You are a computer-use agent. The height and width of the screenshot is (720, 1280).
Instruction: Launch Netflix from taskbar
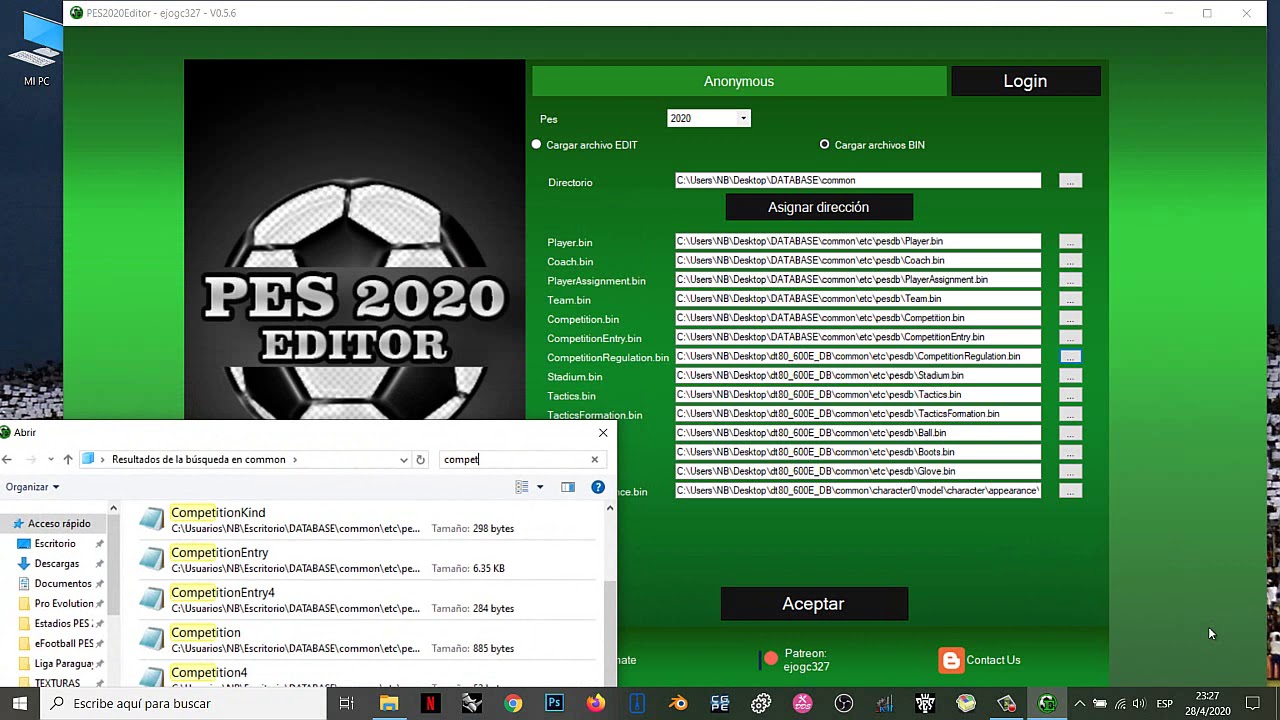[x=430, y=703]
